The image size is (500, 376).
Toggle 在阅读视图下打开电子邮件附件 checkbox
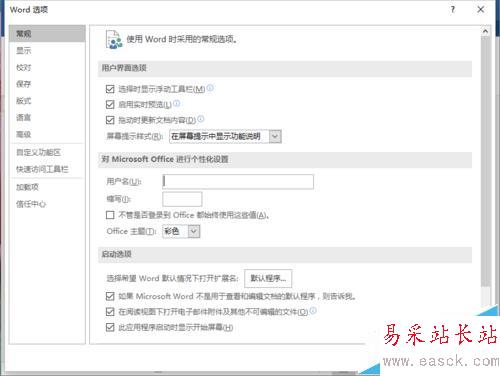click(110, 312)
